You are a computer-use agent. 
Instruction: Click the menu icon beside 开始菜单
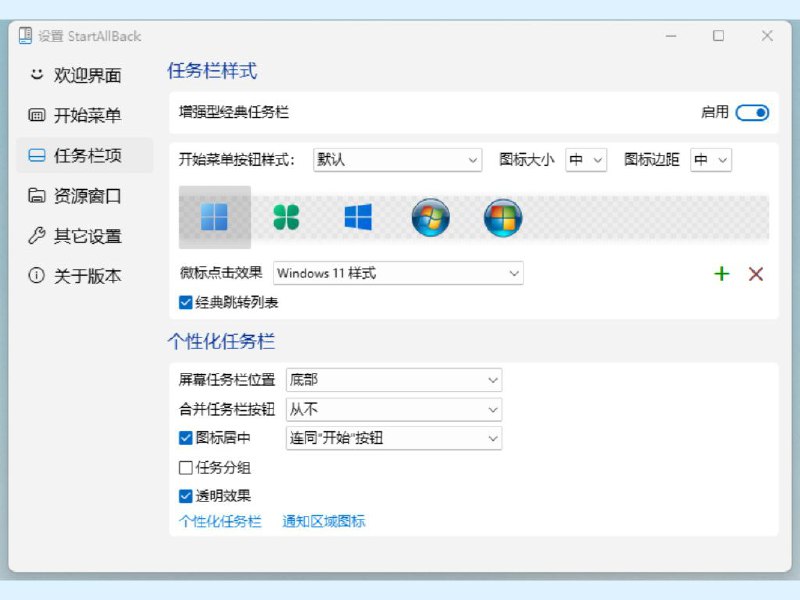click(x=36, y=115)
